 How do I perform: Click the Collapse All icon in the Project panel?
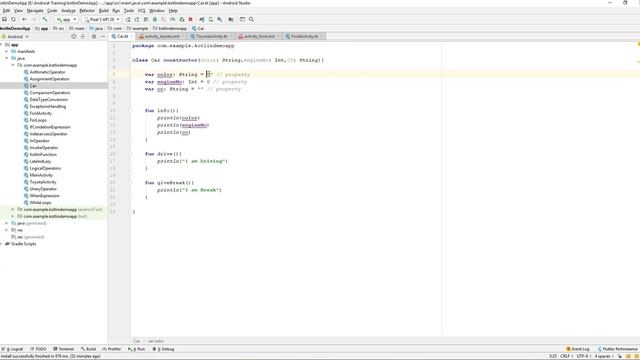pyautogui.click(x=83, y=36)
